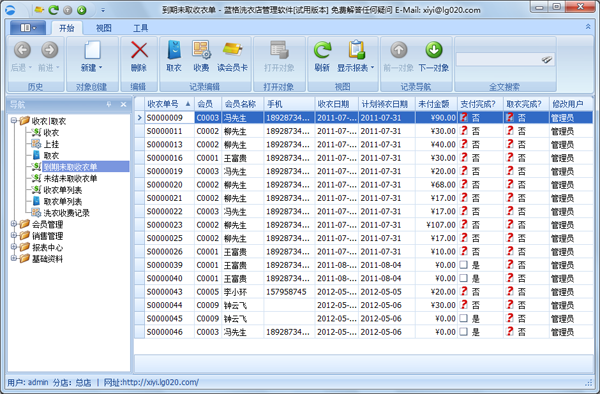Switch to the 工具 ribbon tab
600x394 pixels.
pyautogui.click(x=140, y=28)
